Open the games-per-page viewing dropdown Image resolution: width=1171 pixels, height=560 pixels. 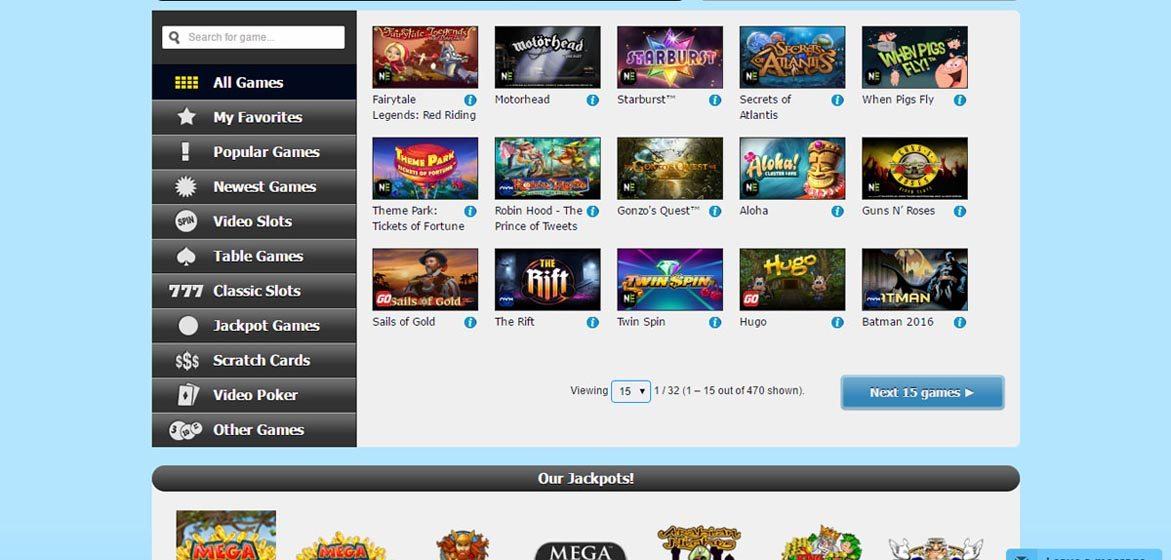point(631,391)
